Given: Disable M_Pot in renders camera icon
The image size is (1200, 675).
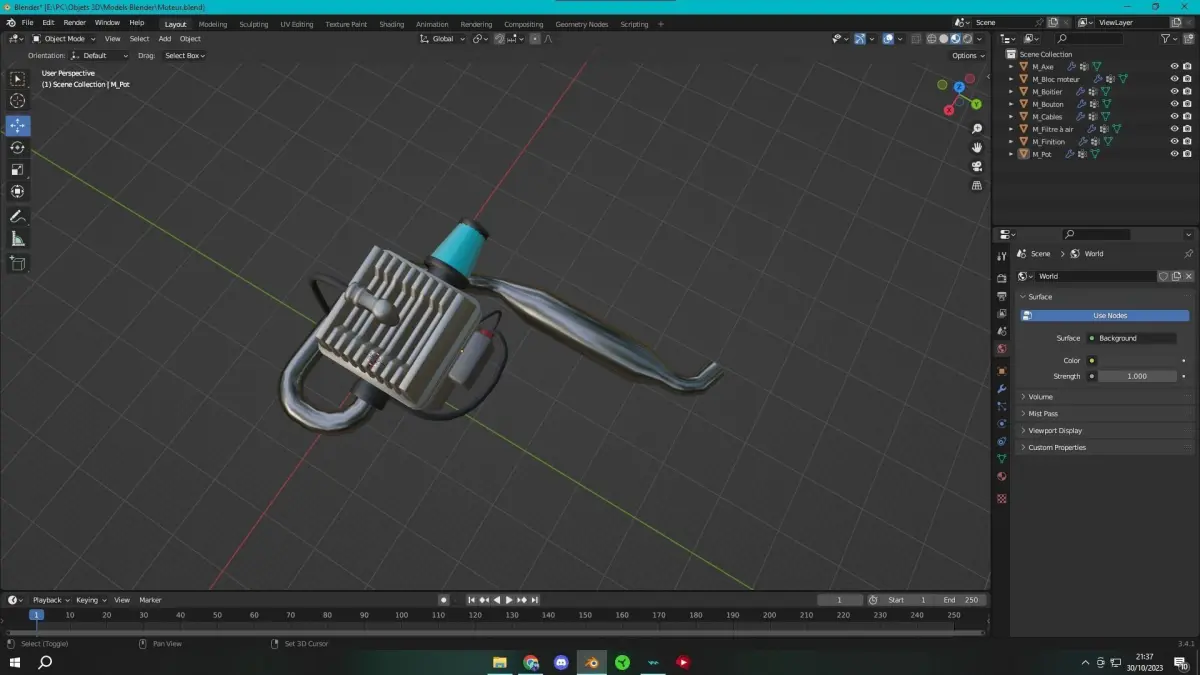Looking at the screenshot, I should 1187,154.
